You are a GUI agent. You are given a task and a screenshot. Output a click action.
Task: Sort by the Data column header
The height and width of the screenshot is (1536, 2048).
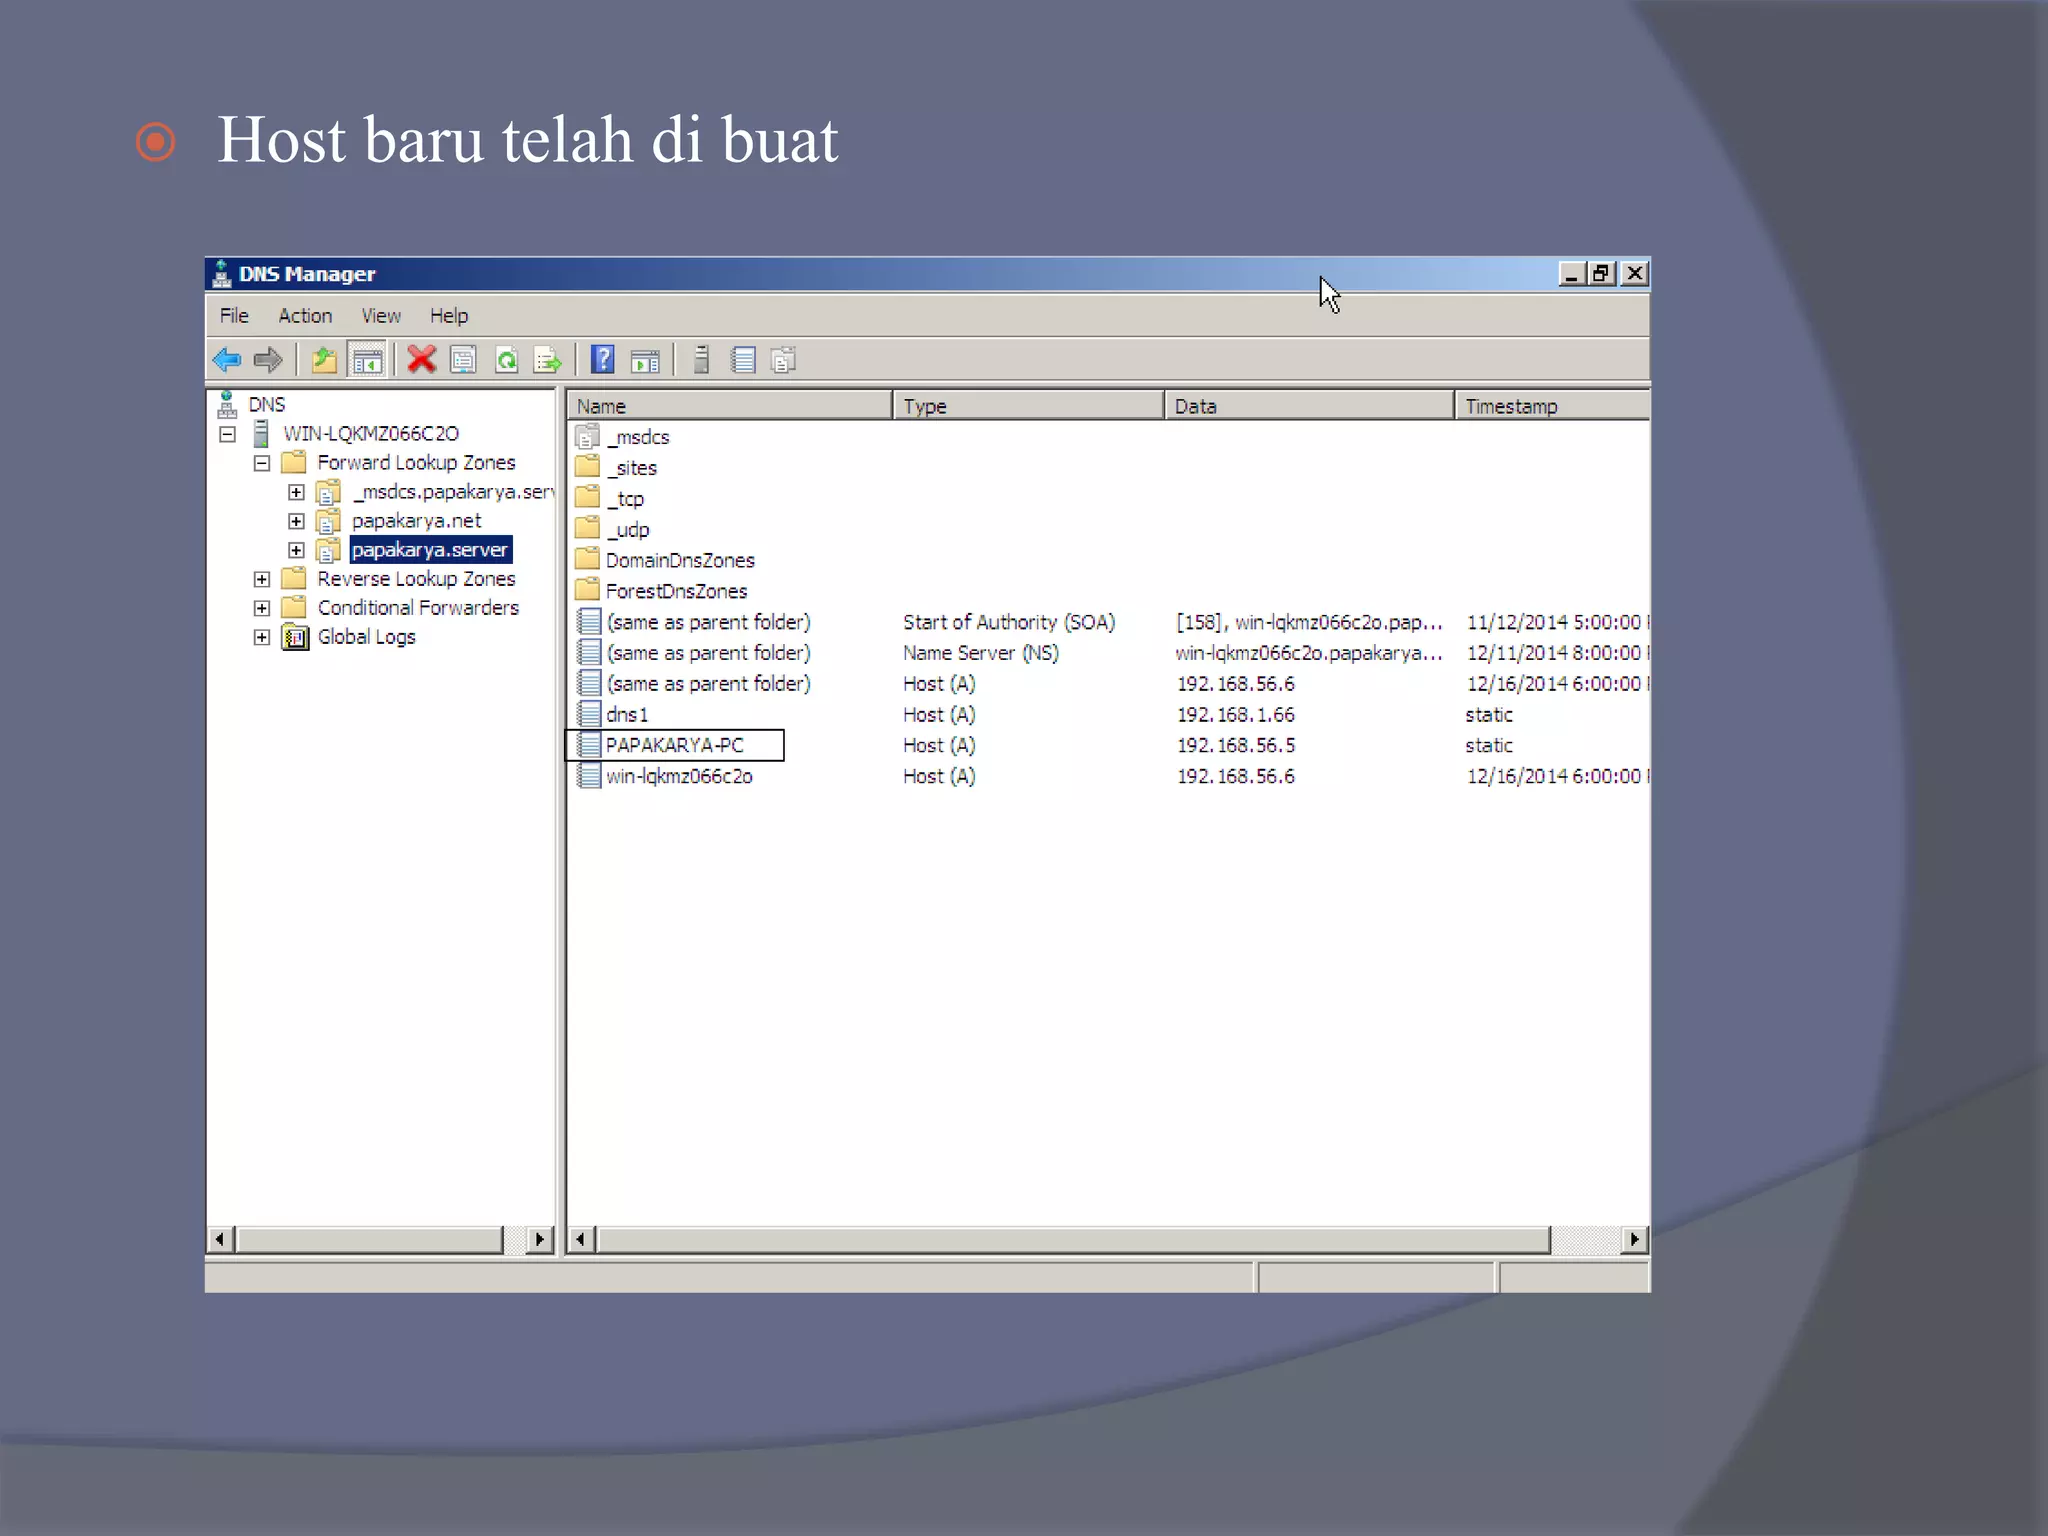[1310, 406]
